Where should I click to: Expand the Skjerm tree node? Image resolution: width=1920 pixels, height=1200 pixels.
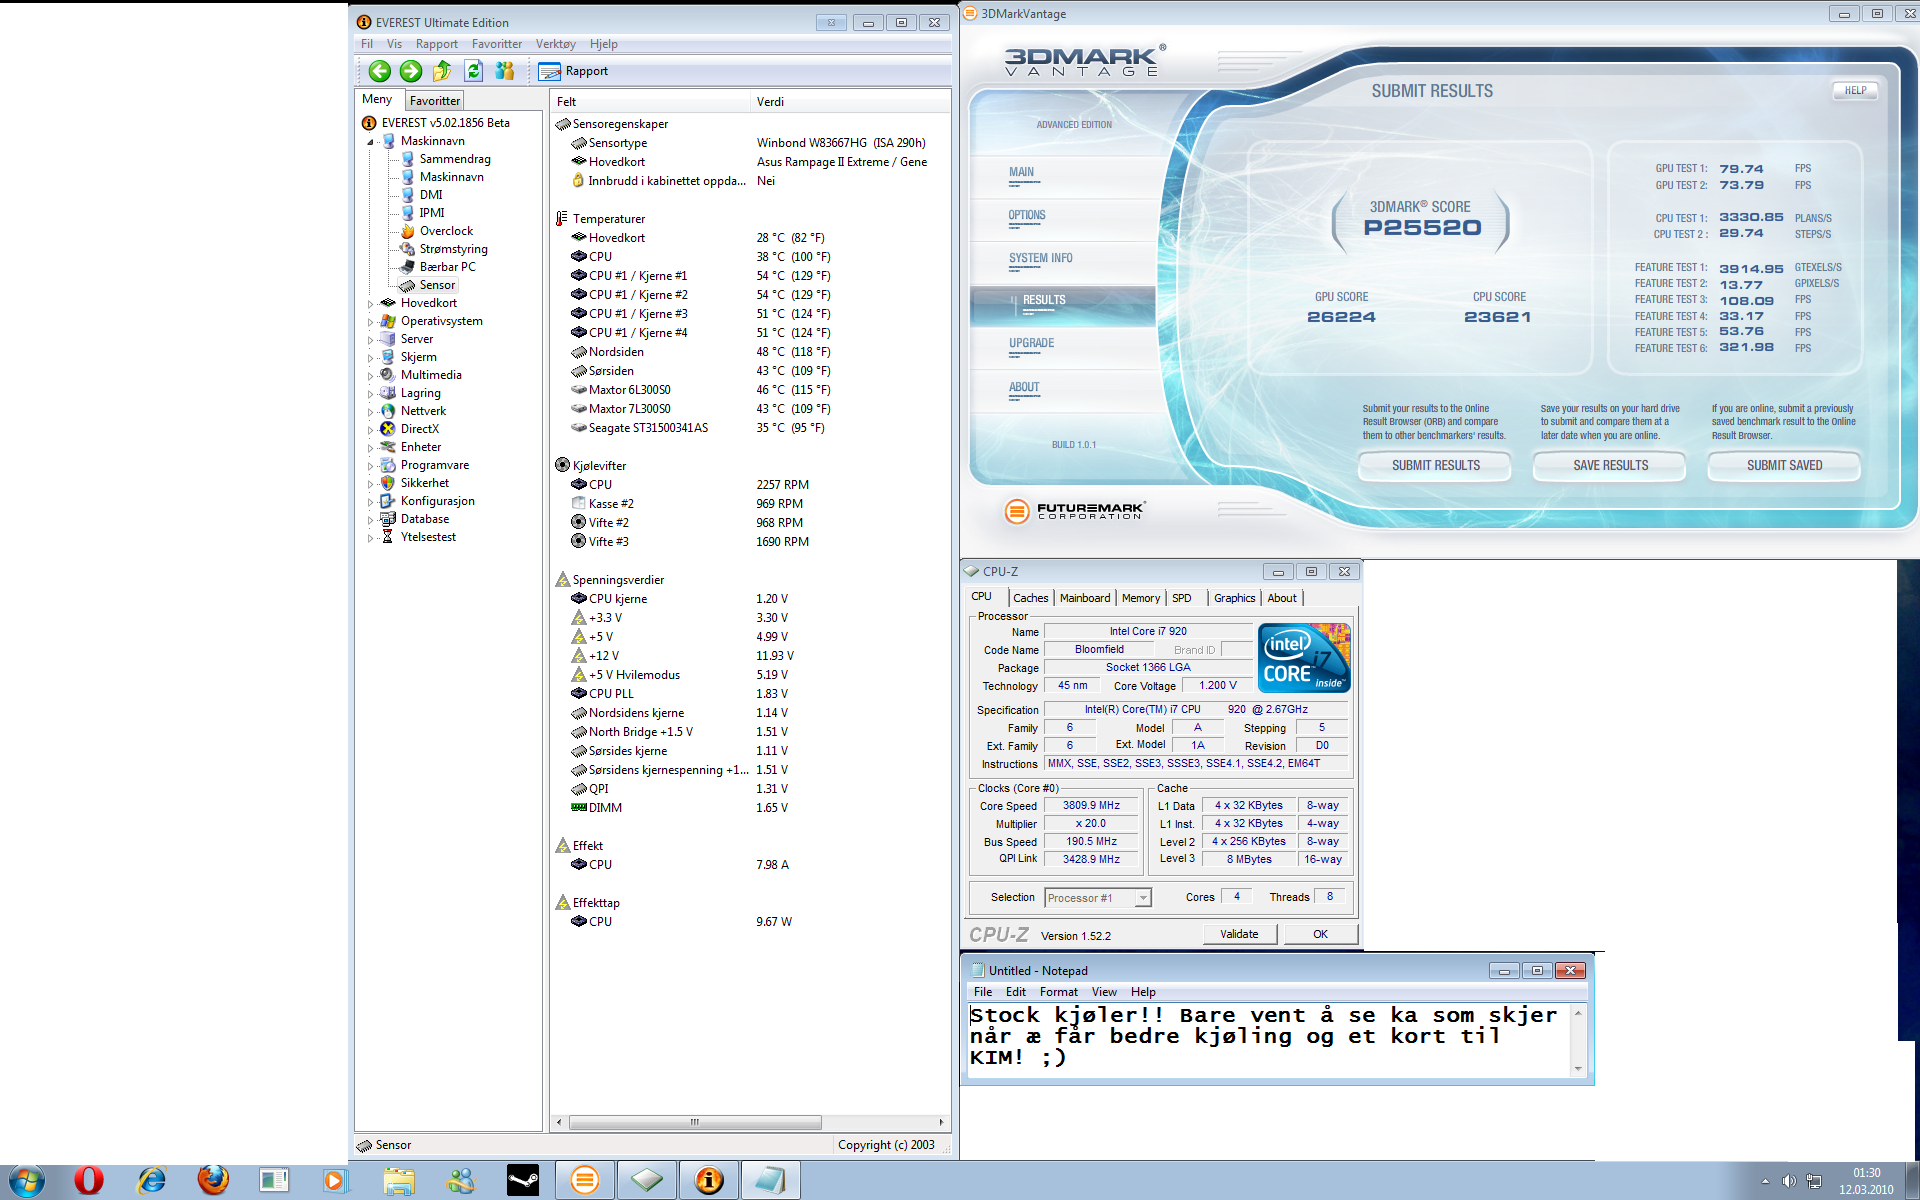click(370, 358)
